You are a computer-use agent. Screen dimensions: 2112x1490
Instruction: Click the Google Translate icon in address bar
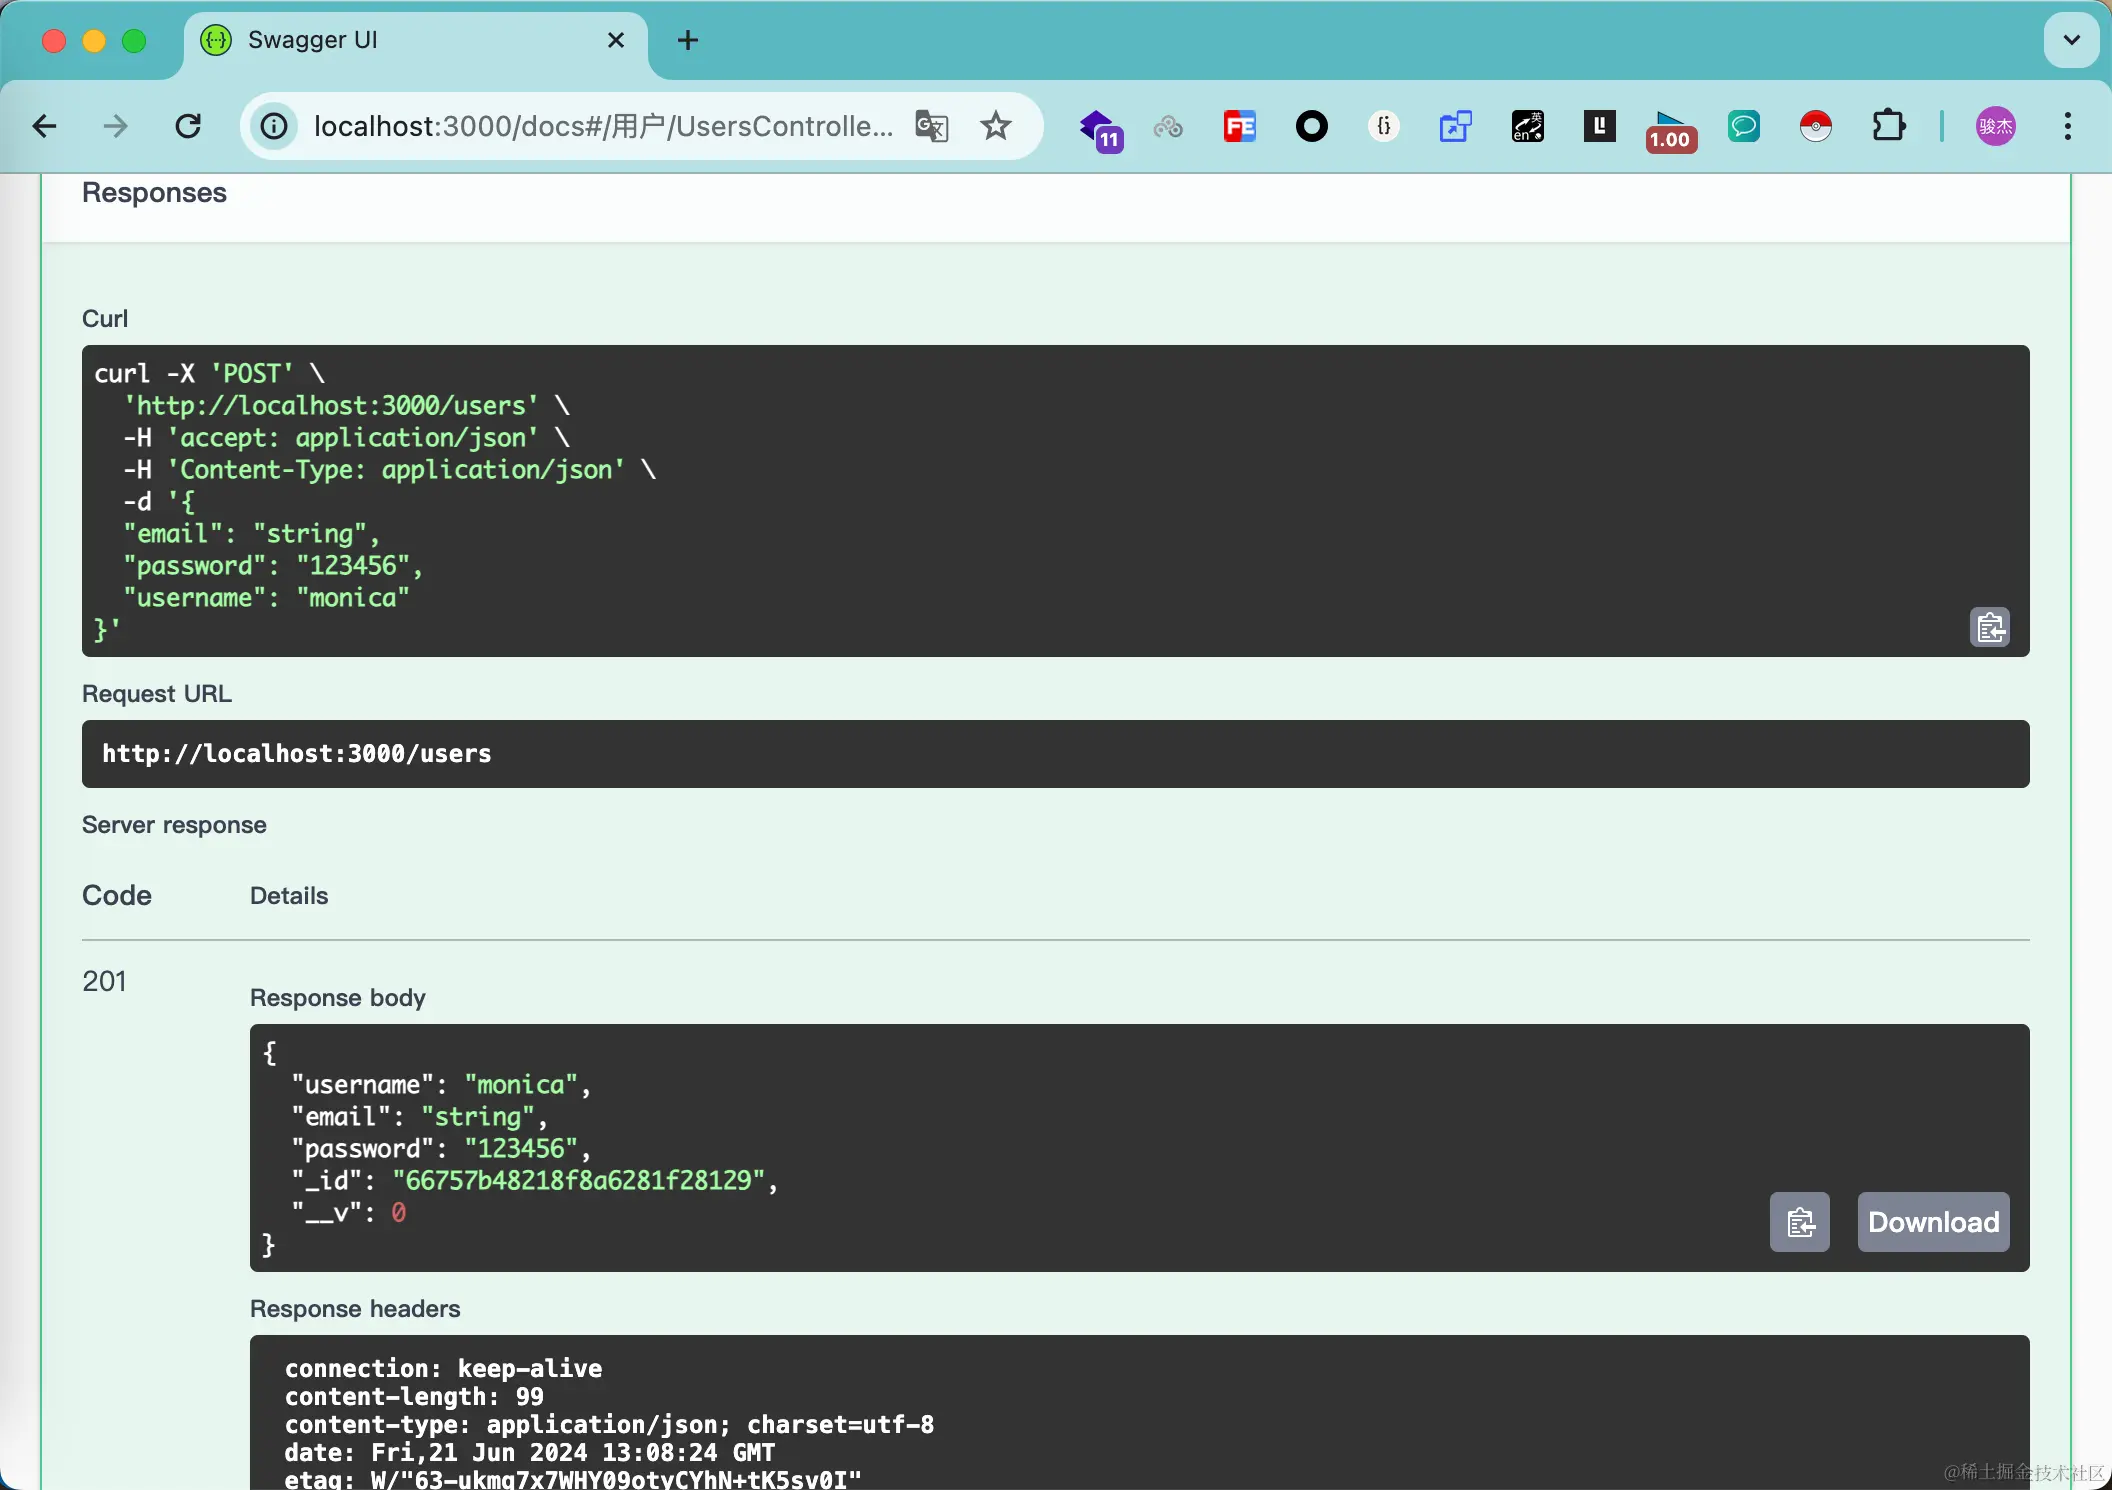click(x=931, y=127)
